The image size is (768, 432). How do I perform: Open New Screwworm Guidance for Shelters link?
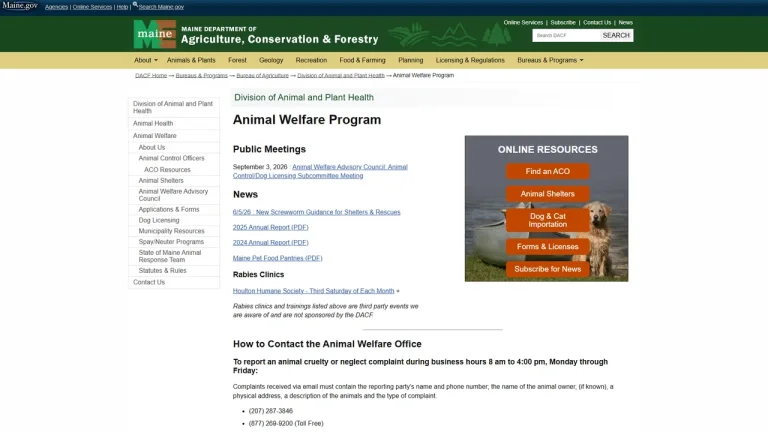click(x=316, y=212)
